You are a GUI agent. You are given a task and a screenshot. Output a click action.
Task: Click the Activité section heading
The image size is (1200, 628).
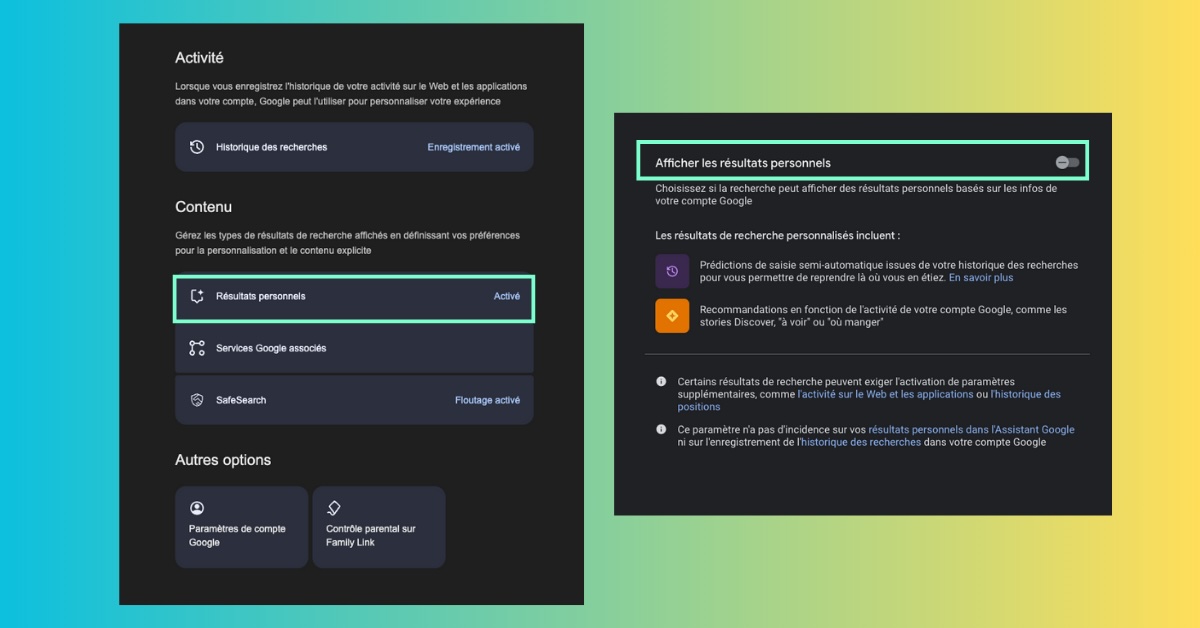tap(199, 58)
